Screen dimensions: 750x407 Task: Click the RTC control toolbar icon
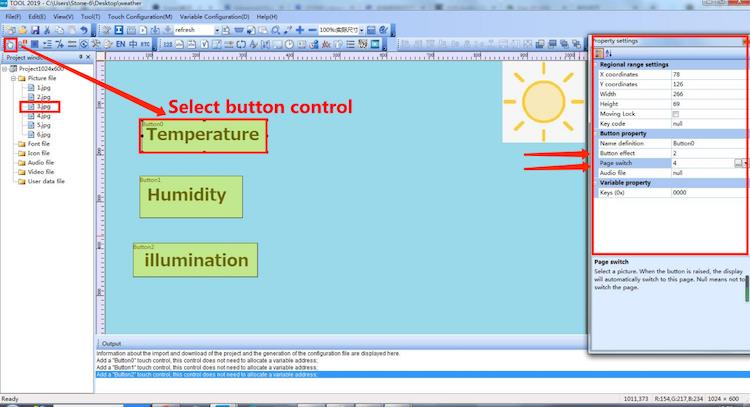click(x=146, y=44)
